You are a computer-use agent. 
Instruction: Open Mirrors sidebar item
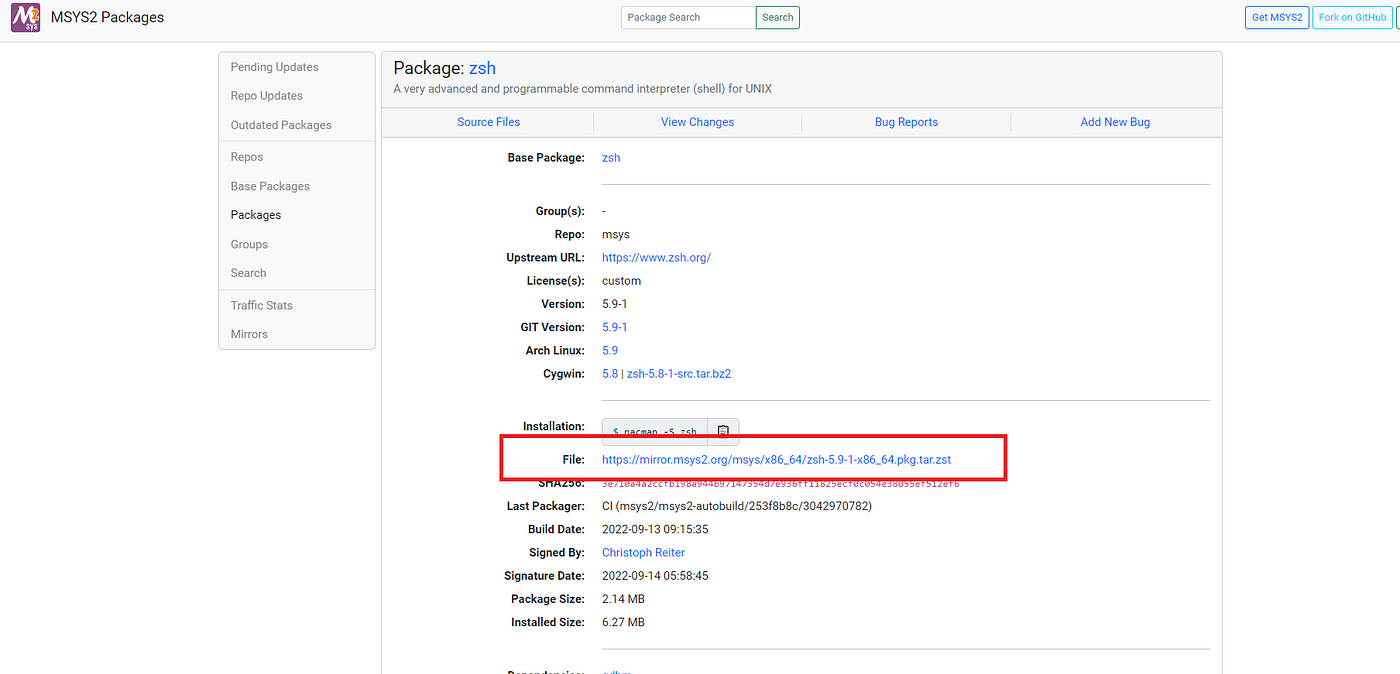click(249, 334)
